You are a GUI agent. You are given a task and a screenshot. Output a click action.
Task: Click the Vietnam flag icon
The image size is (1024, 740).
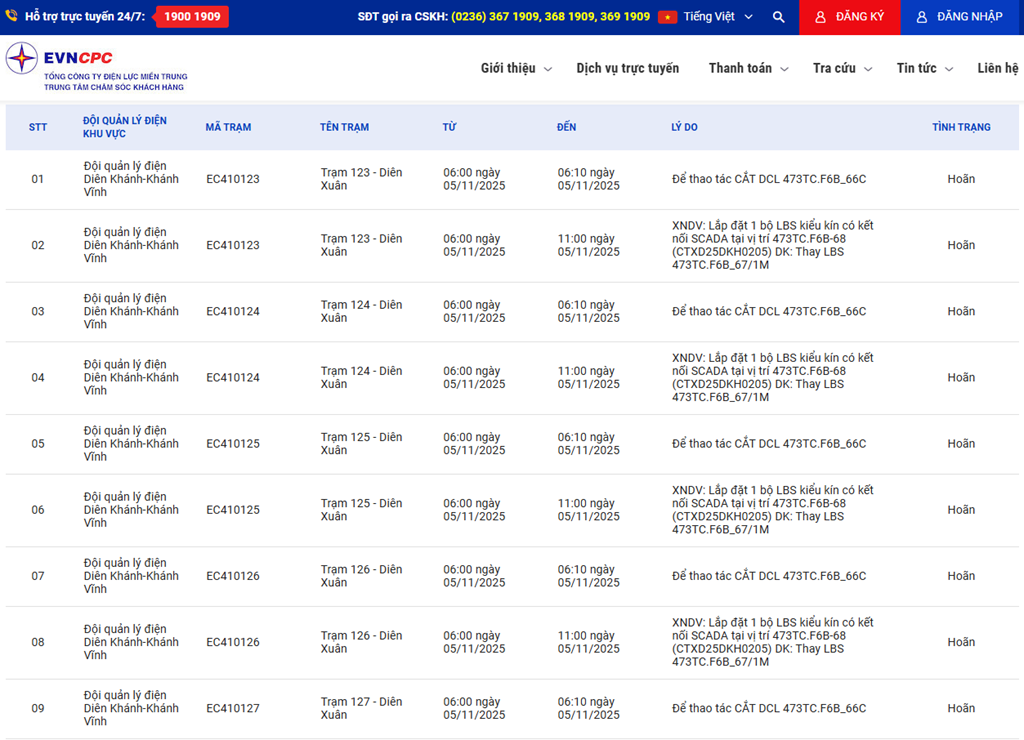[667, 17]
